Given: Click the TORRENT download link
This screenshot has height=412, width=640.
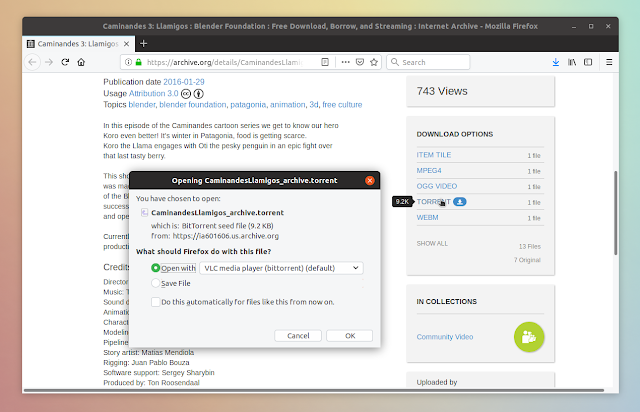Looking at the screenshot, I should coord(433,202).
